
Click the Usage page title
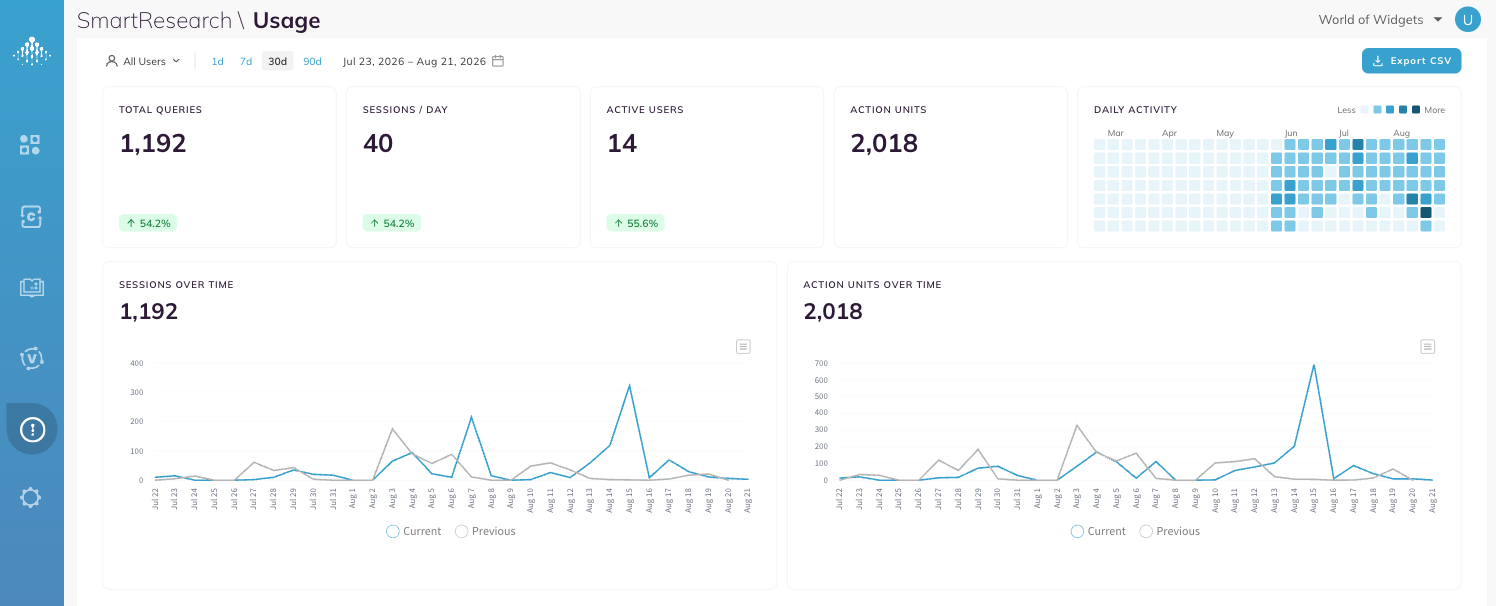(287, 20)
